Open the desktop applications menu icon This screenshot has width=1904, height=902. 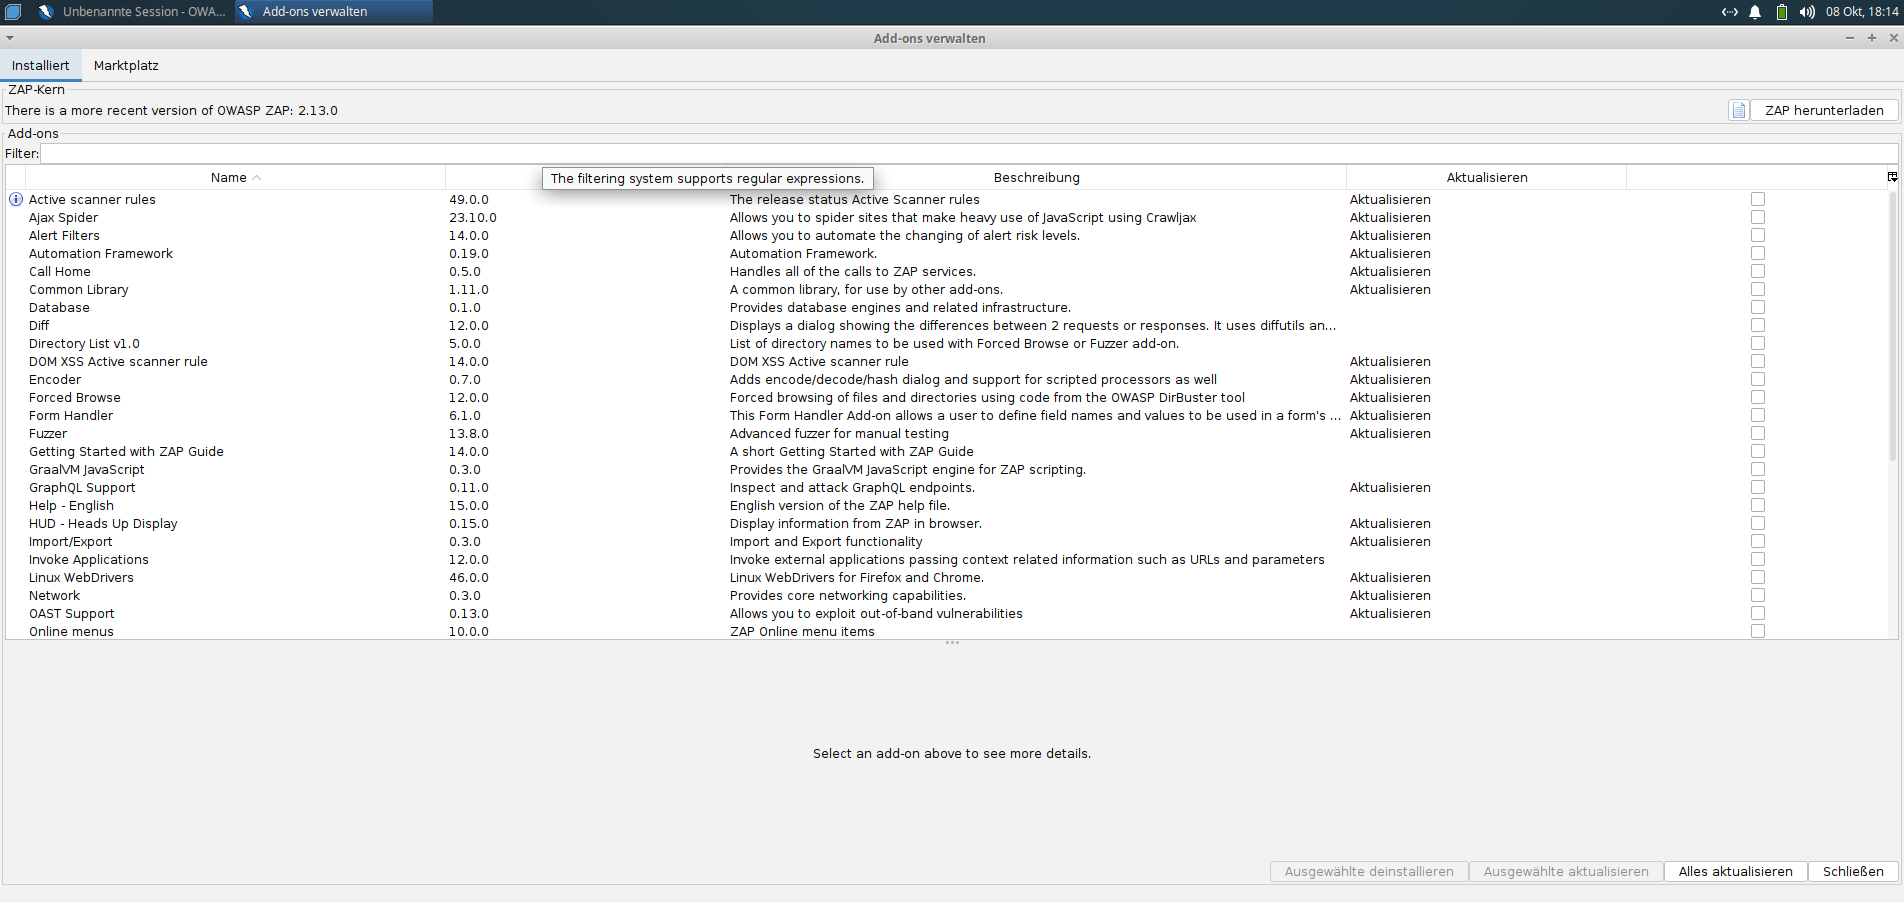pos(13,12)
